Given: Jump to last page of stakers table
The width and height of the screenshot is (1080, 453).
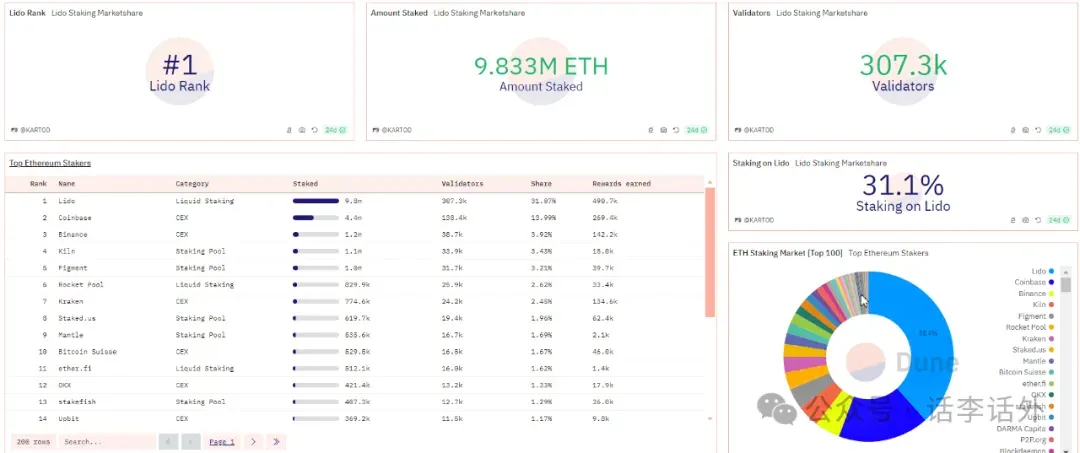Looking at the screenshot, I should point(276,441).
